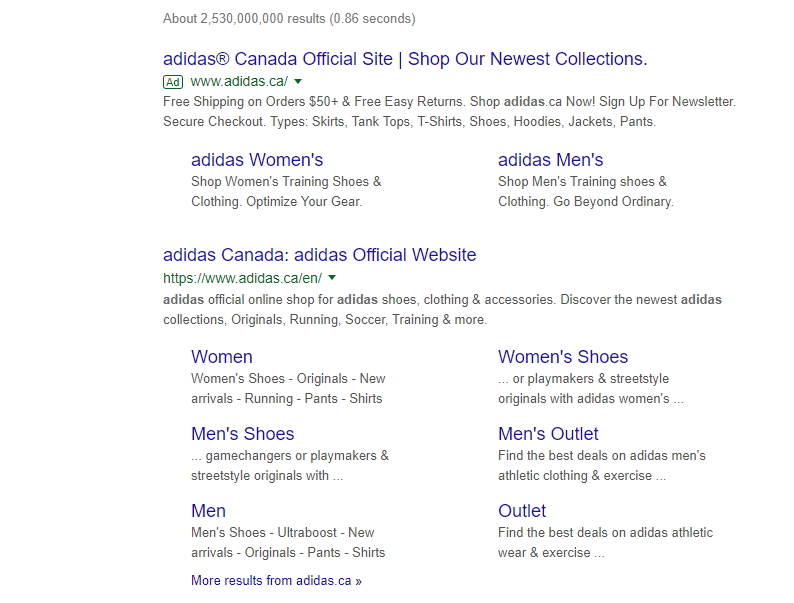
Task: Click 'collections, Originals, Running, Soccer' snippet line
Action: click(x=325, y=320)
